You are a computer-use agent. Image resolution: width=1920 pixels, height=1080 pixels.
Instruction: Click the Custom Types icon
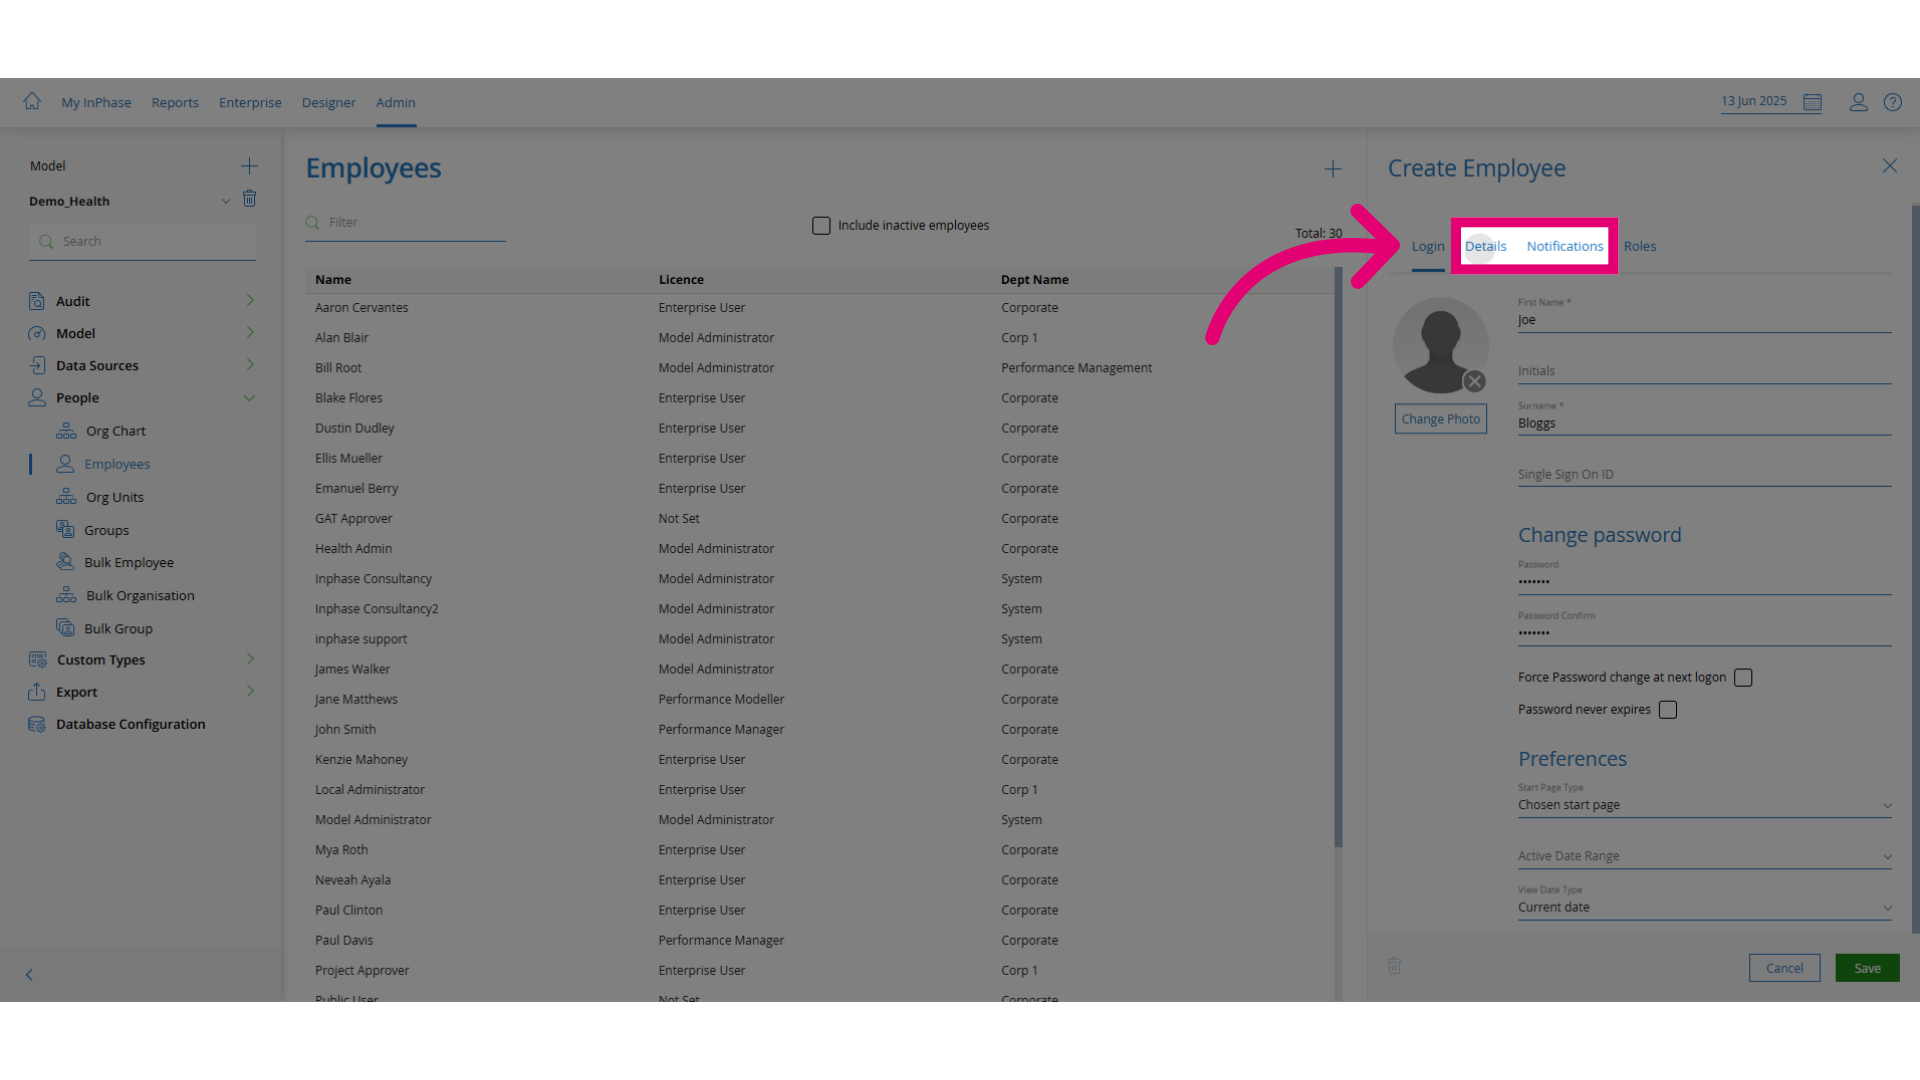[37, 659]
